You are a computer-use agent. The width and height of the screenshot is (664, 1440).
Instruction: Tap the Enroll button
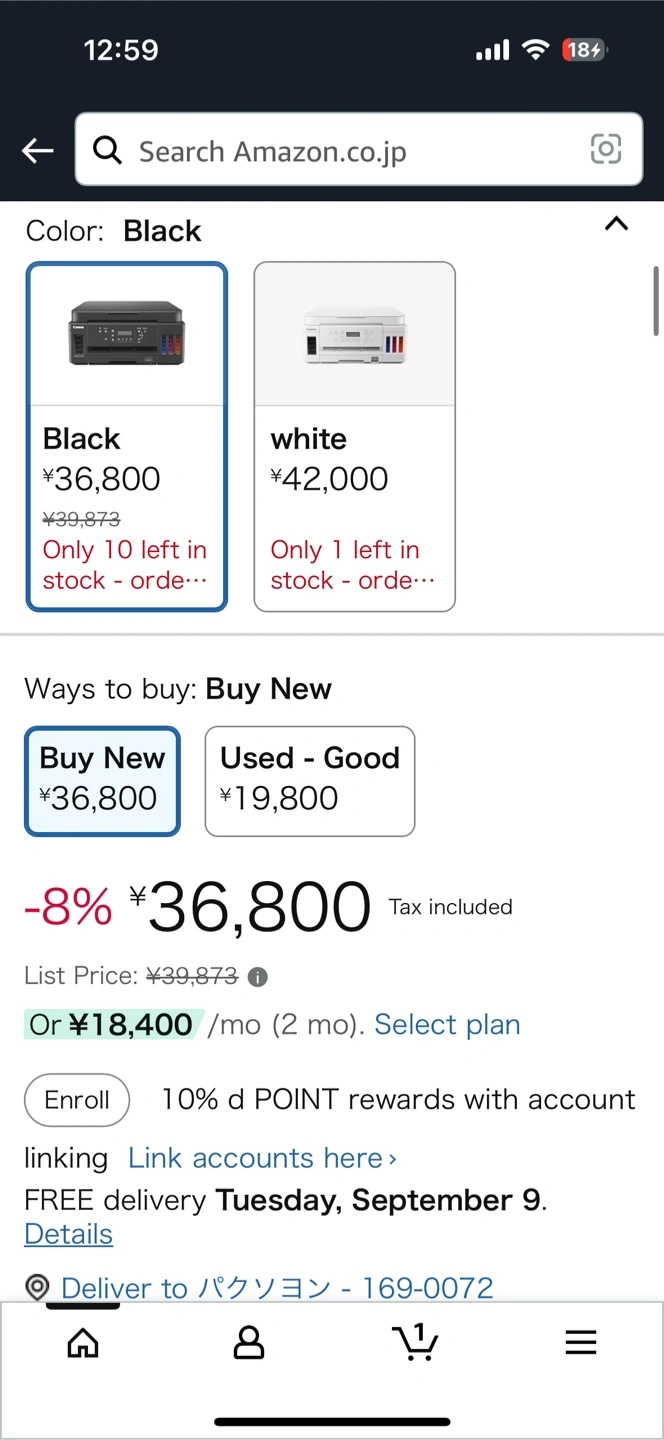click(77, 1100)
